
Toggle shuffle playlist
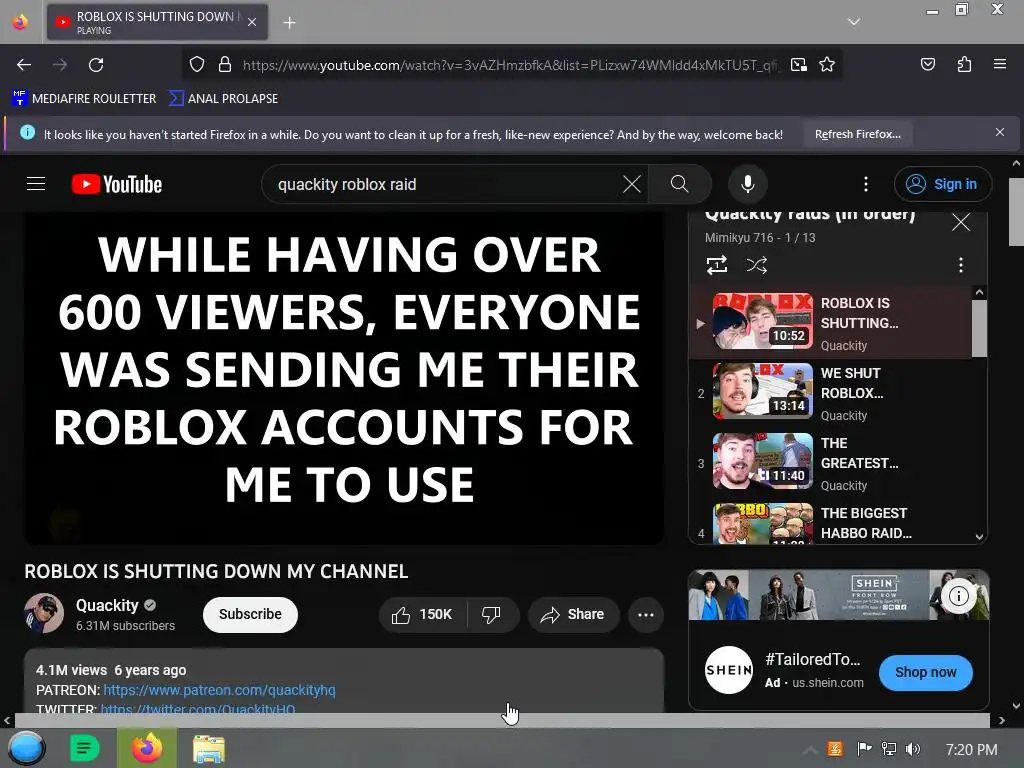point(756,265)
